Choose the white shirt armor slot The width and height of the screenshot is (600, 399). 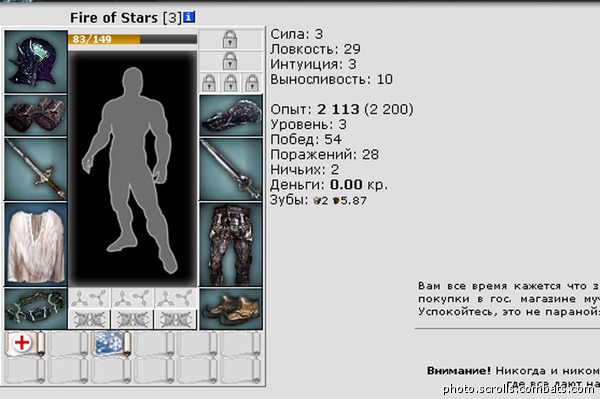click(x=36, y=244)
